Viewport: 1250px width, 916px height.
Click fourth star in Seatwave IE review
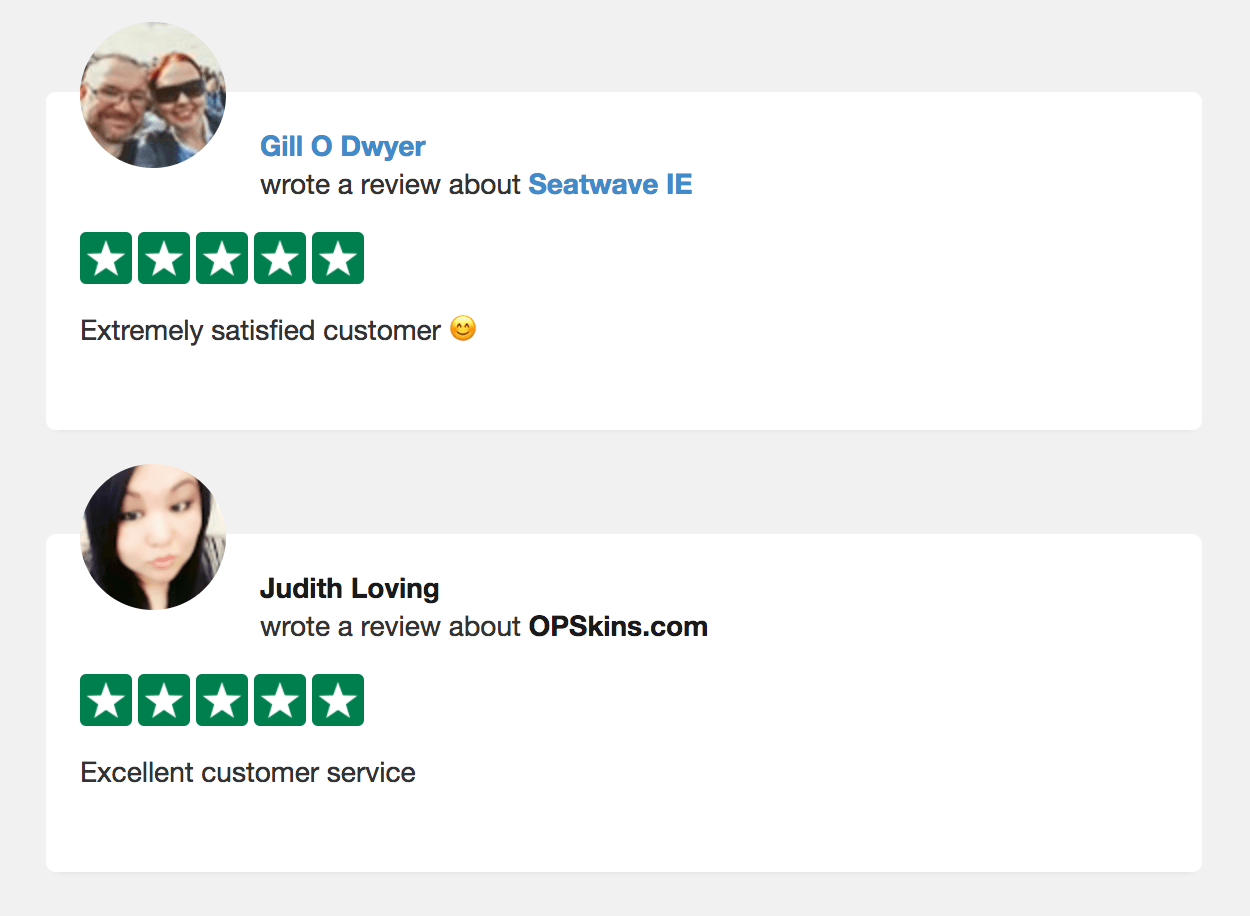pyautogui.click(x=280, y=258)
